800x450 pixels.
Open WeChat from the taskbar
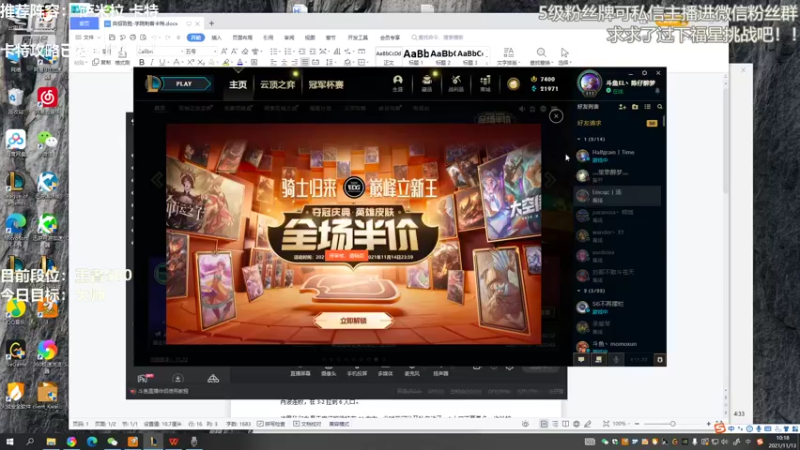112,441
